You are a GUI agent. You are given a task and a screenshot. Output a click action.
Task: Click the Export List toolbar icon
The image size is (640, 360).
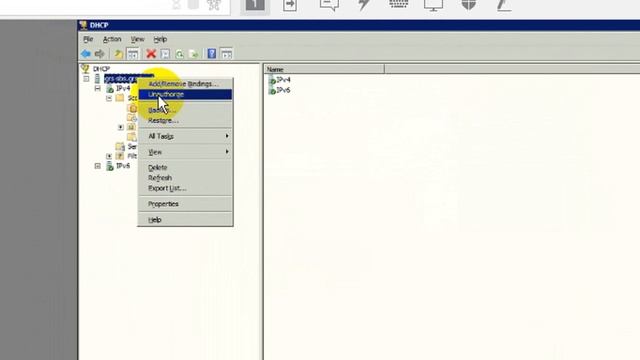(194, 54)
